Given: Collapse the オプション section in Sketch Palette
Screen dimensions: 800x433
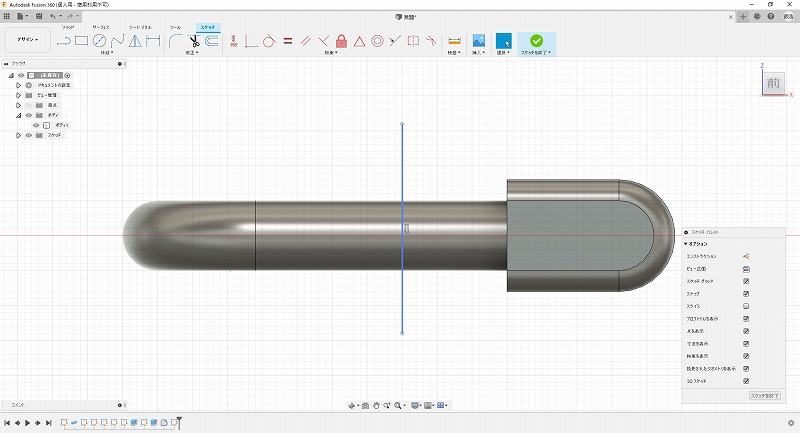Looking at the screenshot, I should coord(686,244).
